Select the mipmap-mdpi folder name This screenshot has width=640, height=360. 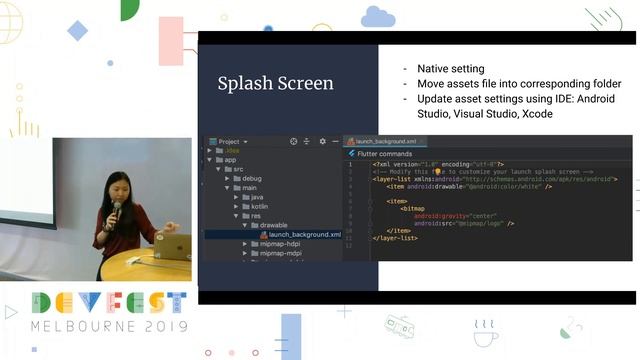pyautogui.click(x=281, y=253)
